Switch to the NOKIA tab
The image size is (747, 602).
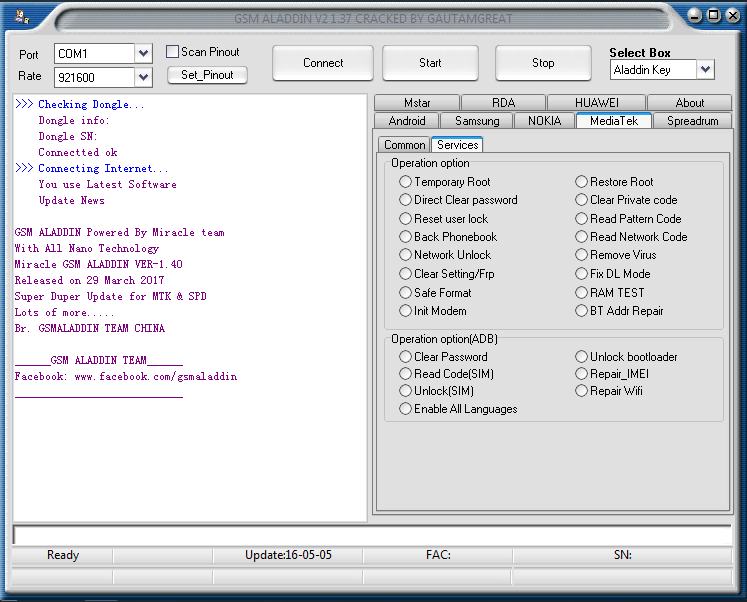pyautogui.click(x=545, y=121)
